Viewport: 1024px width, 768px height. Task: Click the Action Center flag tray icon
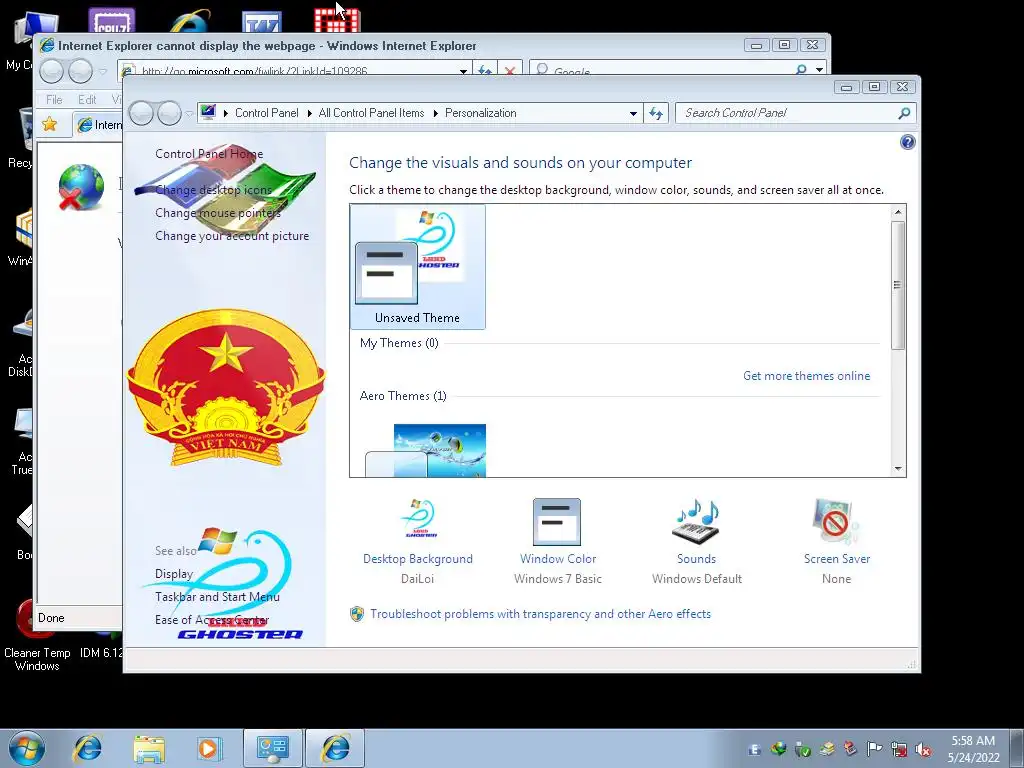coord(874,749)
